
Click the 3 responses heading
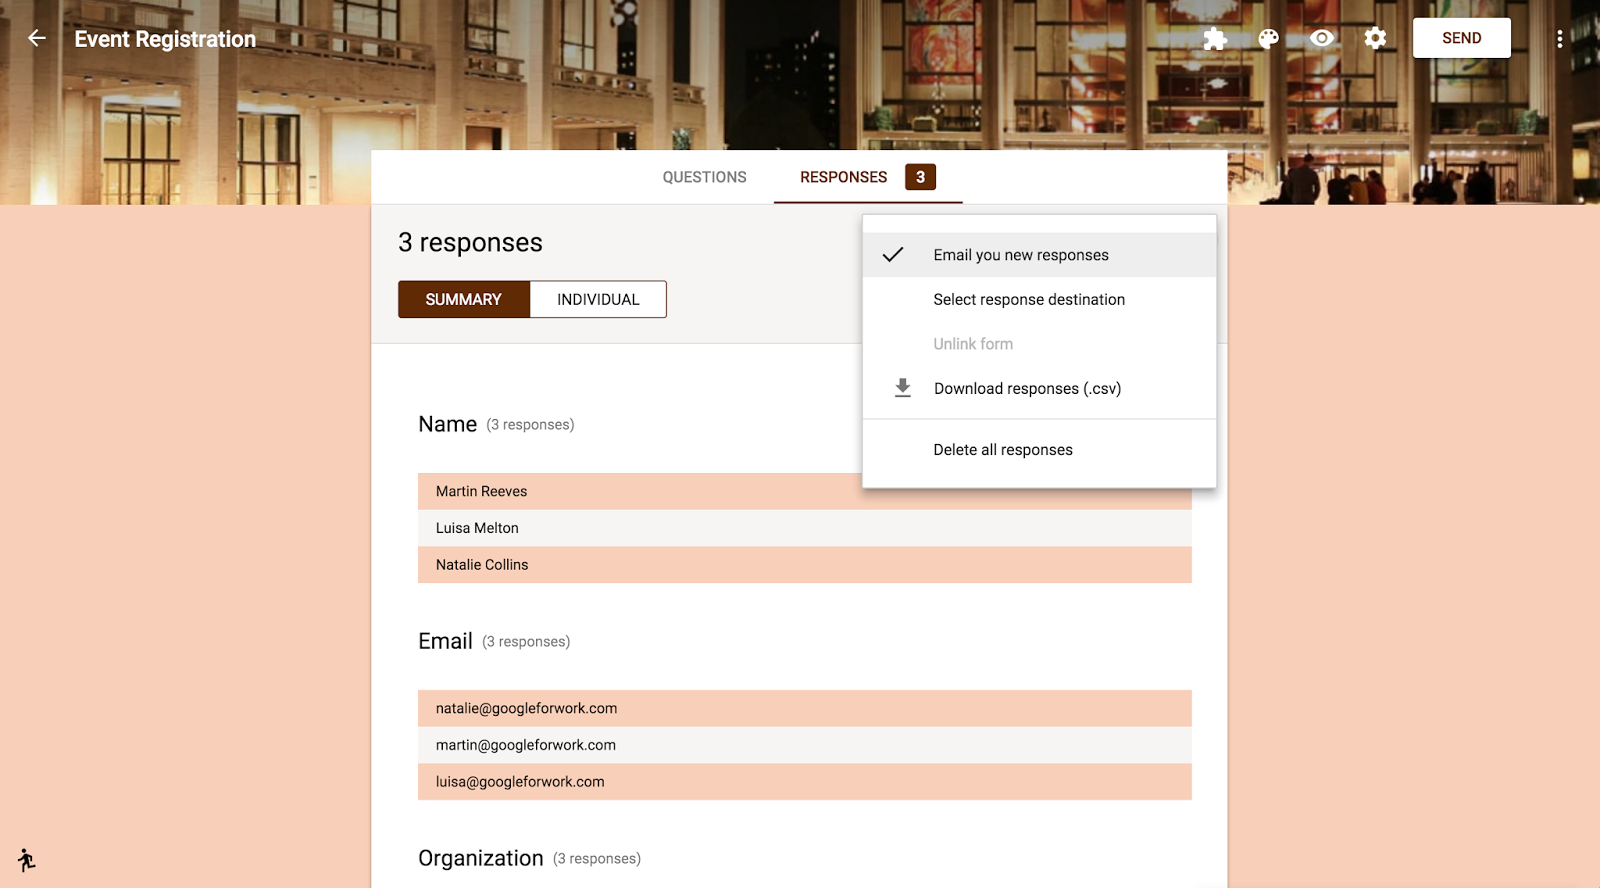(470, 243)
